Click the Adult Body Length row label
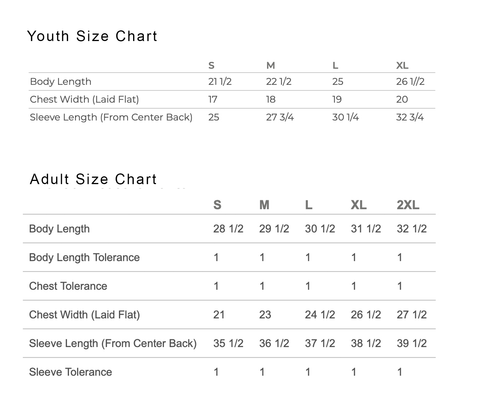 [59, 229]
